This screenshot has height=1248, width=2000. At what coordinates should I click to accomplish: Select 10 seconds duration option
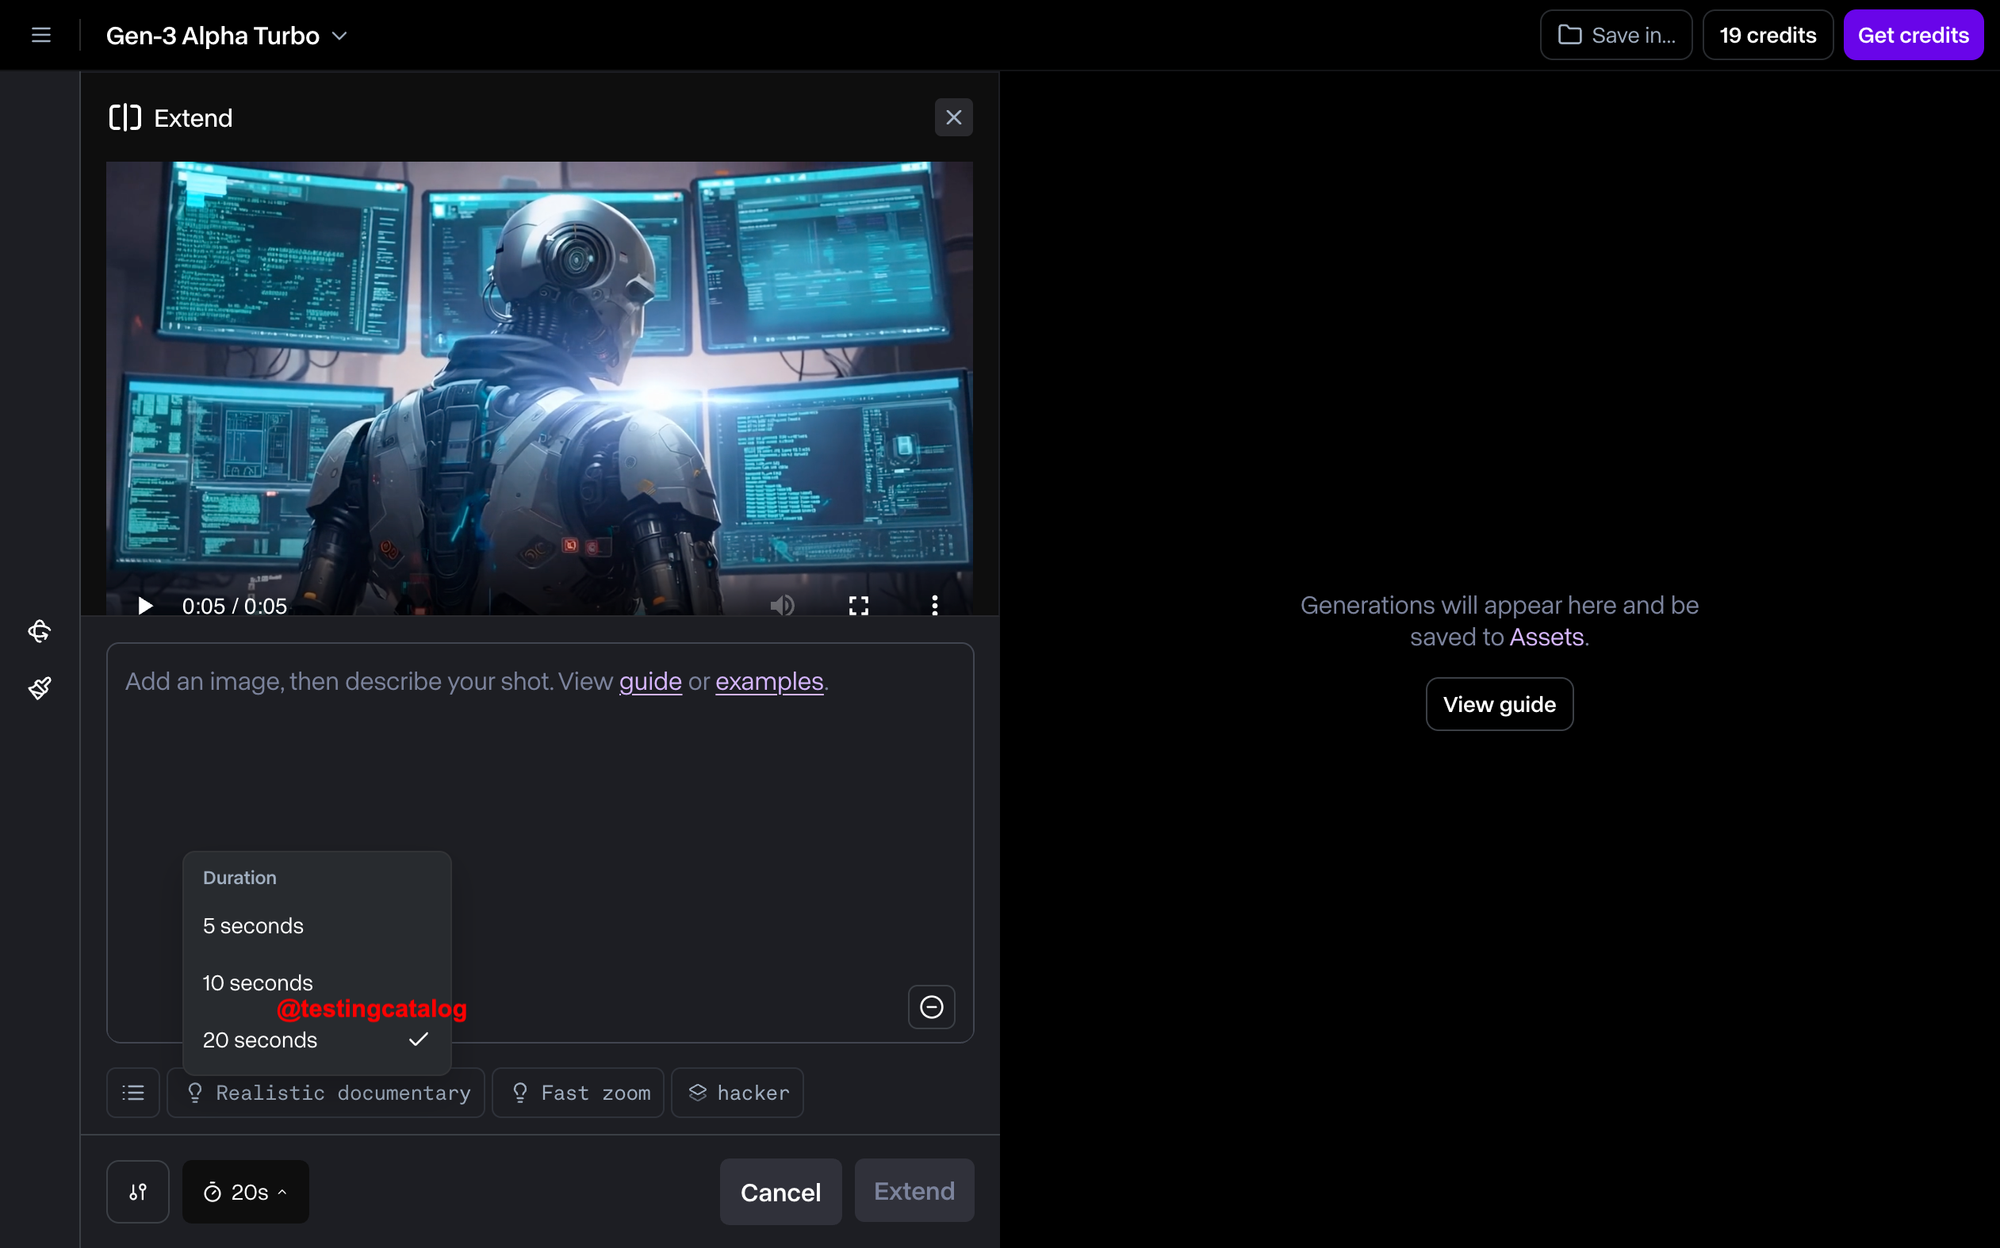click(257, 982)
